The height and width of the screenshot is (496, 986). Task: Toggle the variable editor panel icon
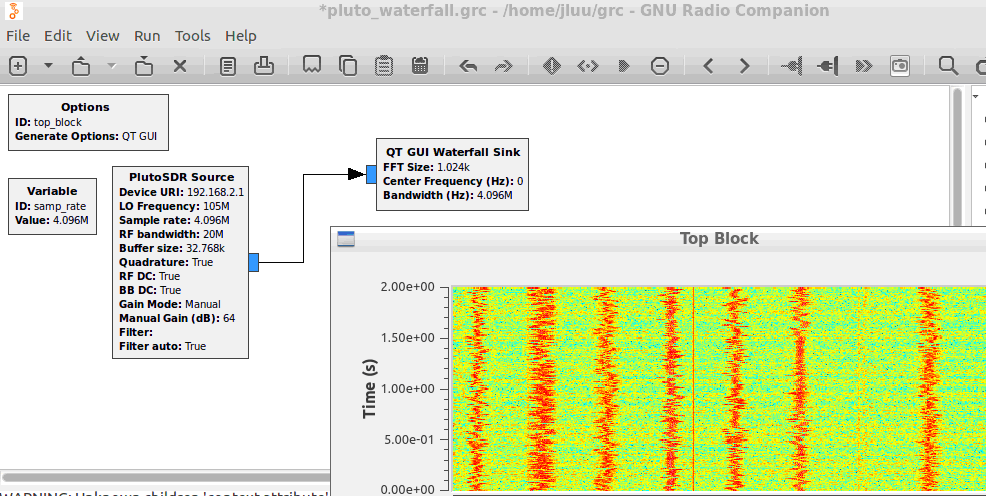coord(228,65)
